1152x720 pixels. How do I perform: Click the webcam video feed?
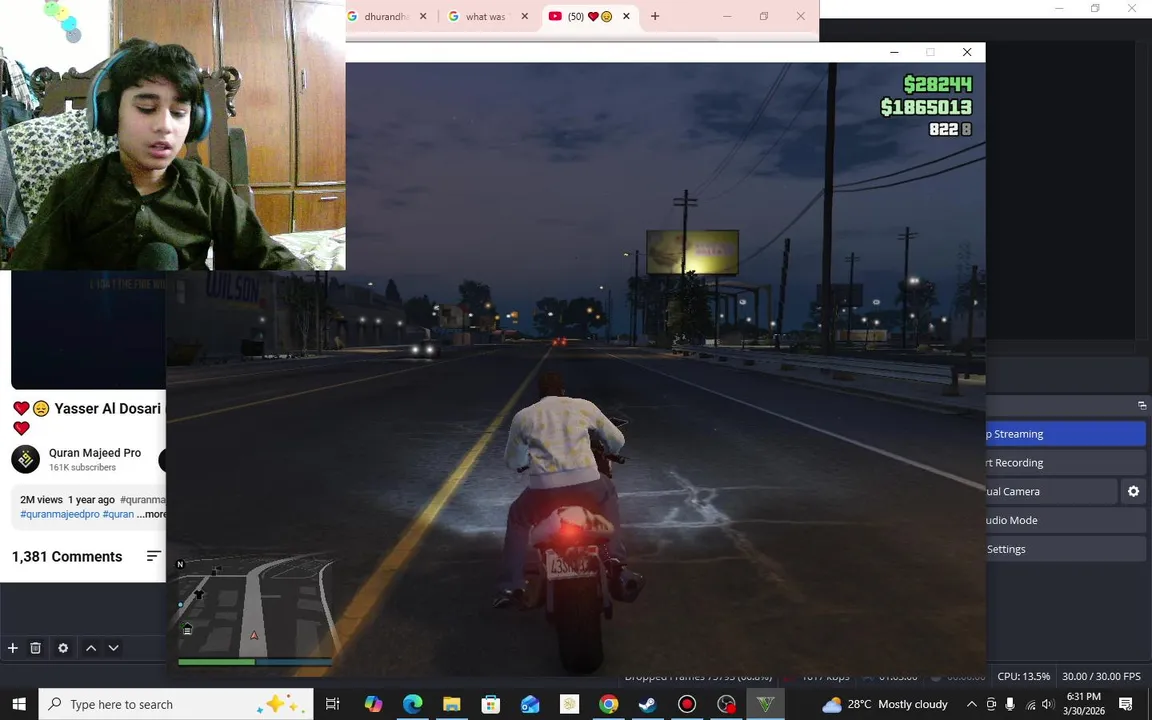173,135
